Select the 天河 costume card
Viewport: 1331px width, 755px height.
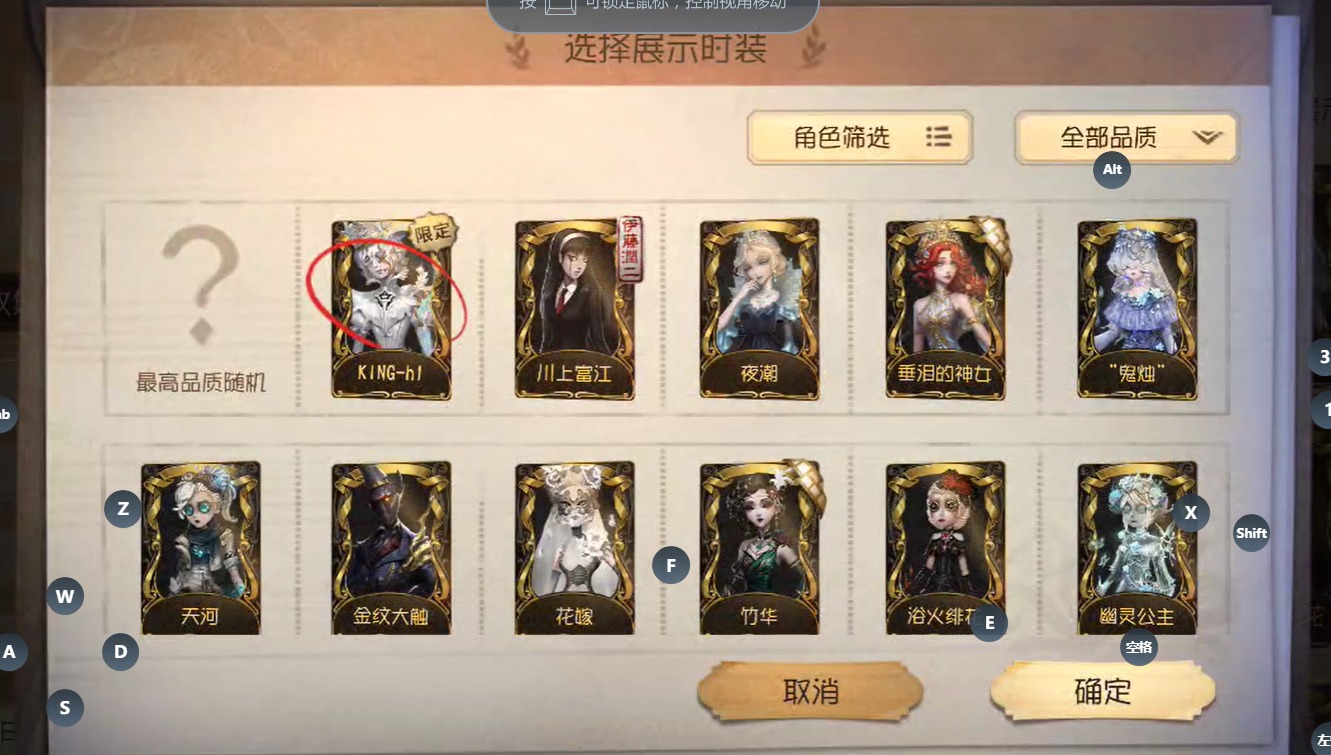(x=201, y=548)
